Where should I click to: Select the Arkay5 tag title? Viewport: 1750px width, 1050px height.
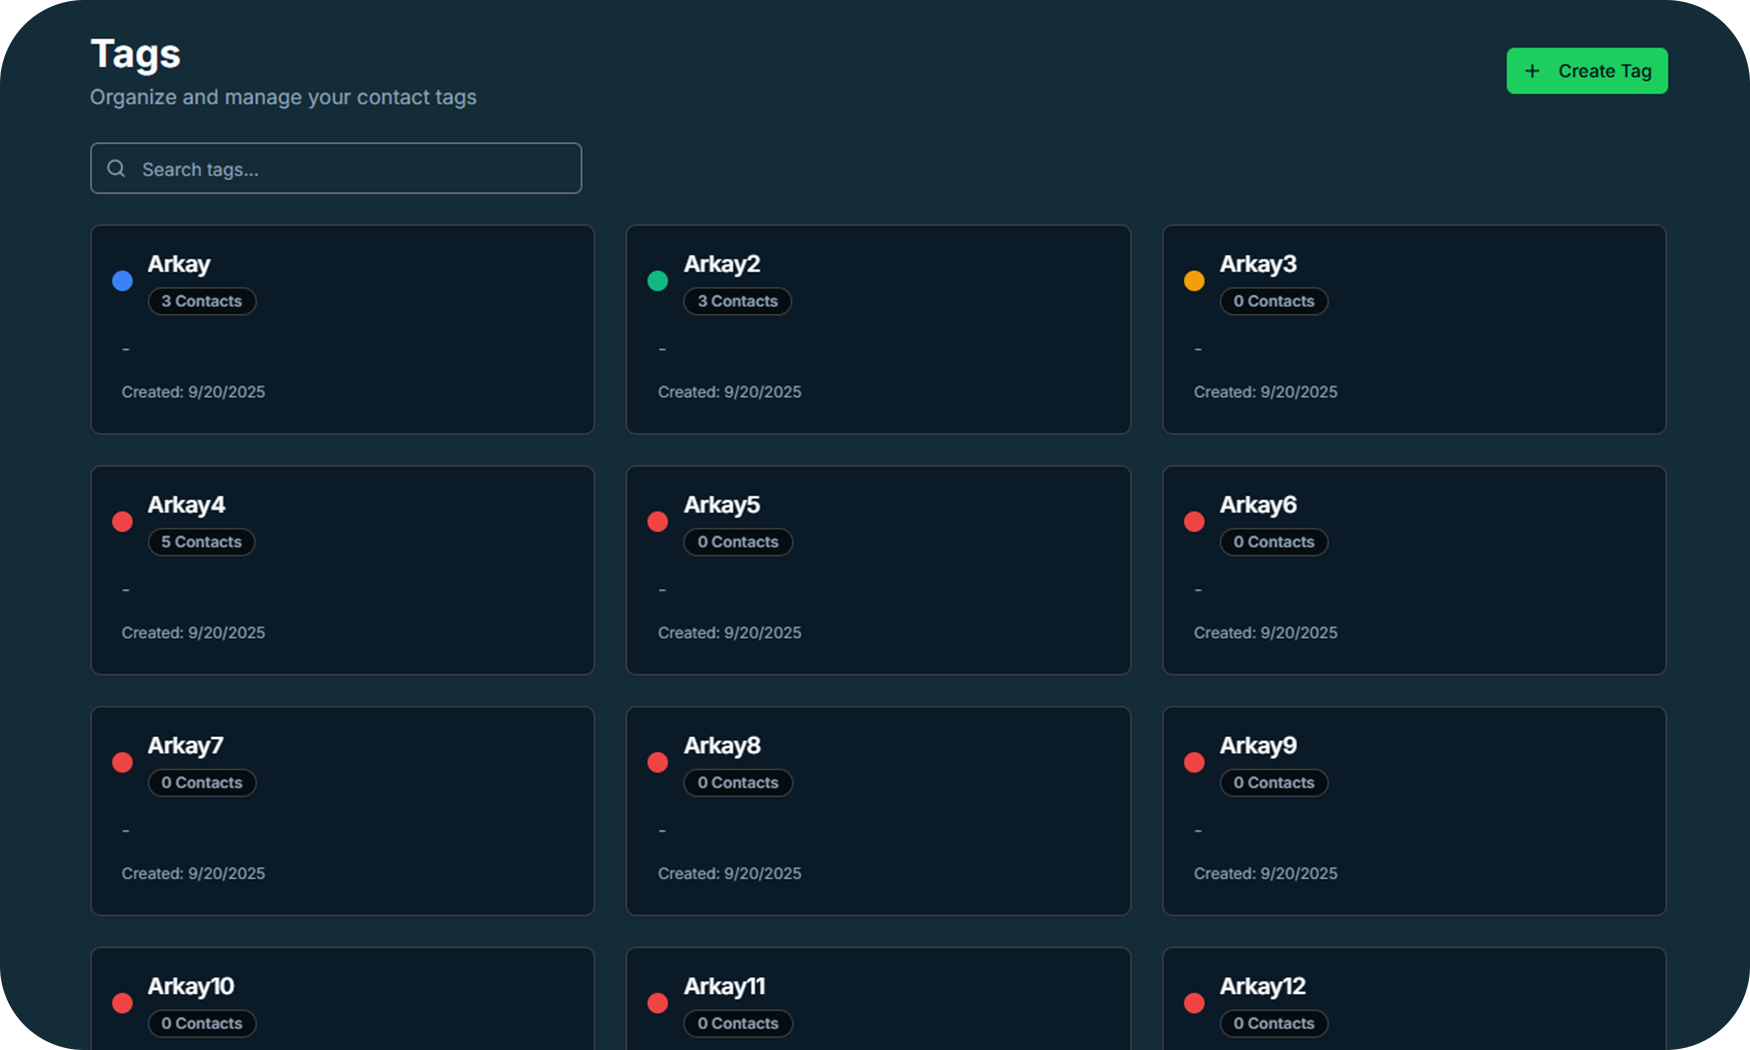tap(721, 505)
